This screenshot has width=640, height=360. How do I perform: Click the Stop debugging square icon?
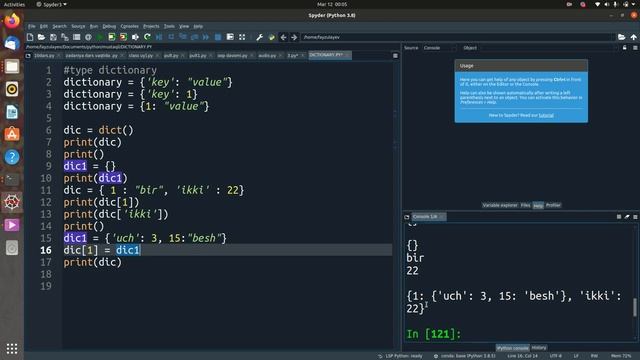pos(218,37)
